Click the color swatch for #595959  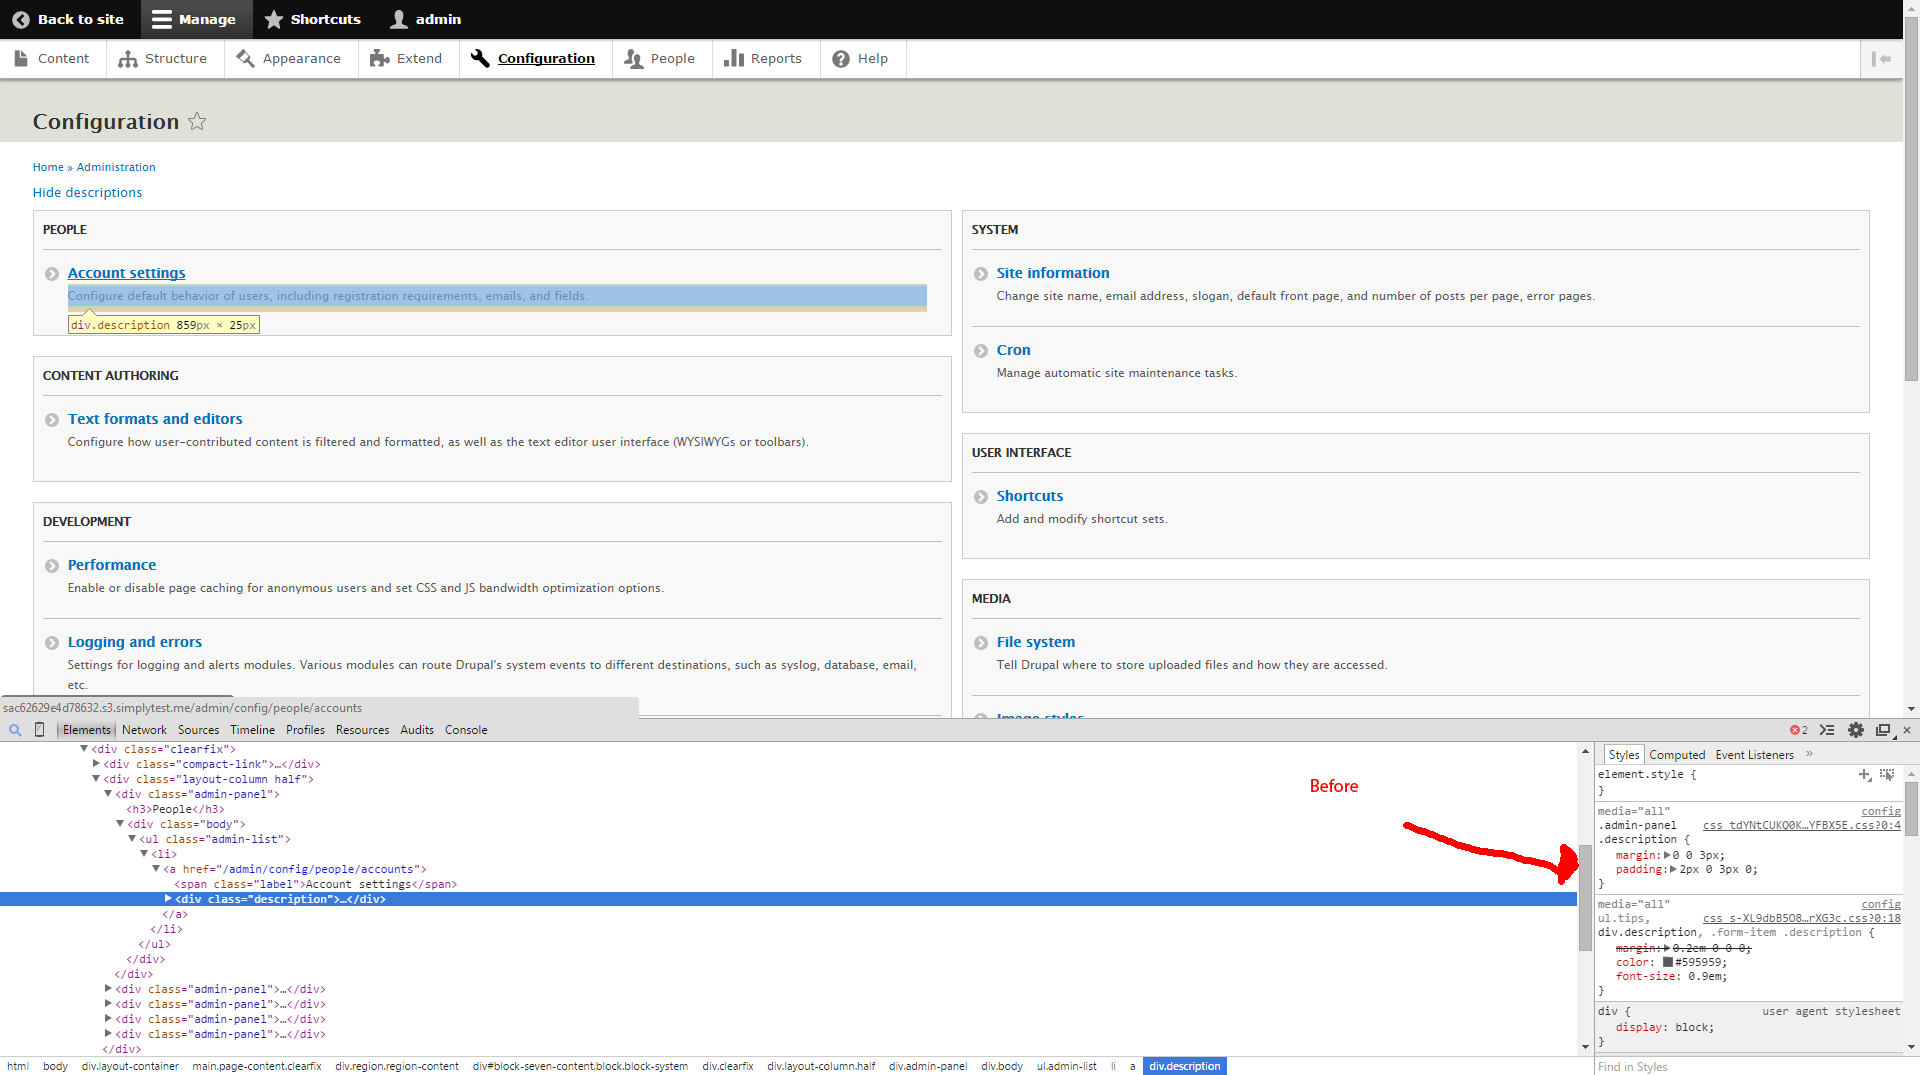coord(1667,962)
